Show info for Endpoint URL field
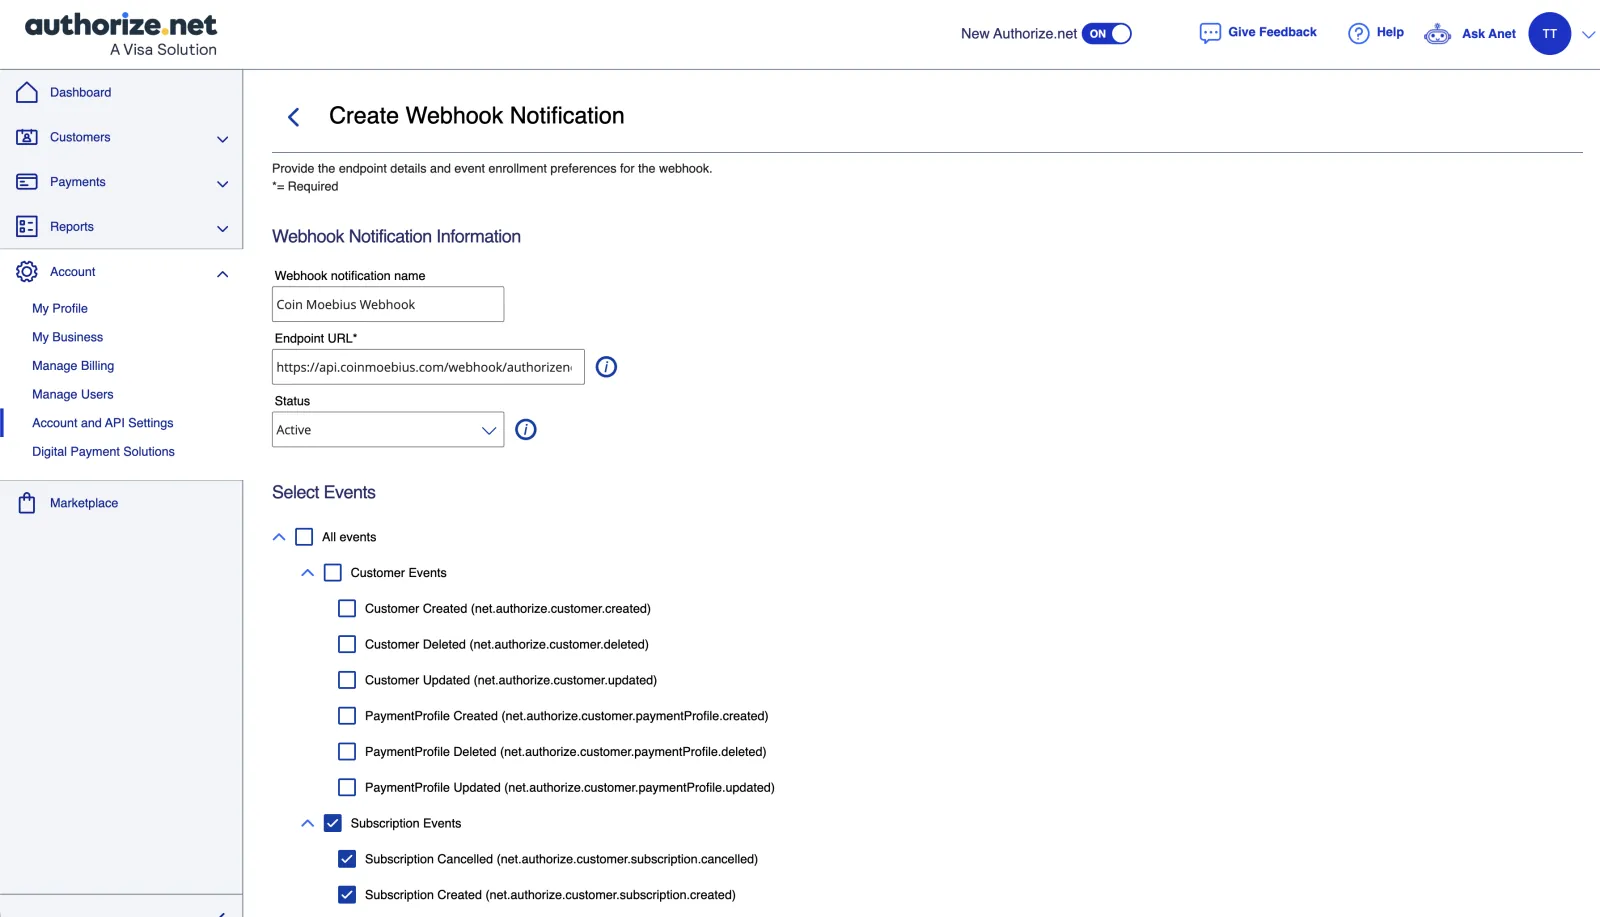Viewport: 1600px width, 917px height. [x=606, y=367]
